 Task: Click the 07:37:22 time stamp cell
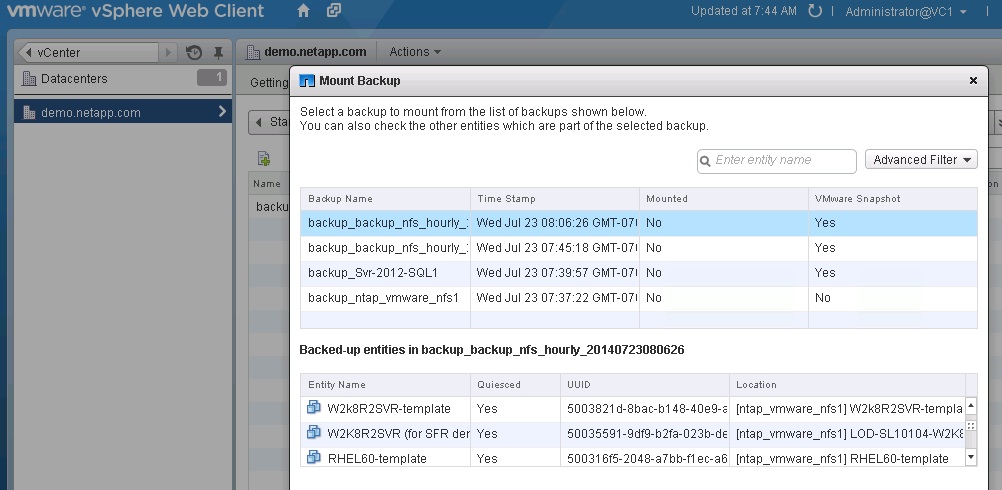[x=555, y=298]
